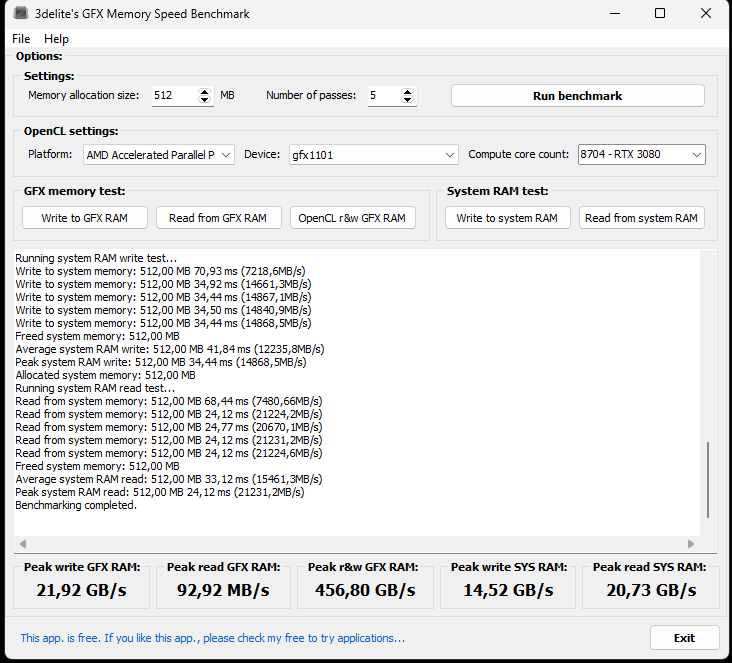Screen dimensions: 732x663
Task: Click the vertical scrollbar thumb of log
Action: coord(708,480)
